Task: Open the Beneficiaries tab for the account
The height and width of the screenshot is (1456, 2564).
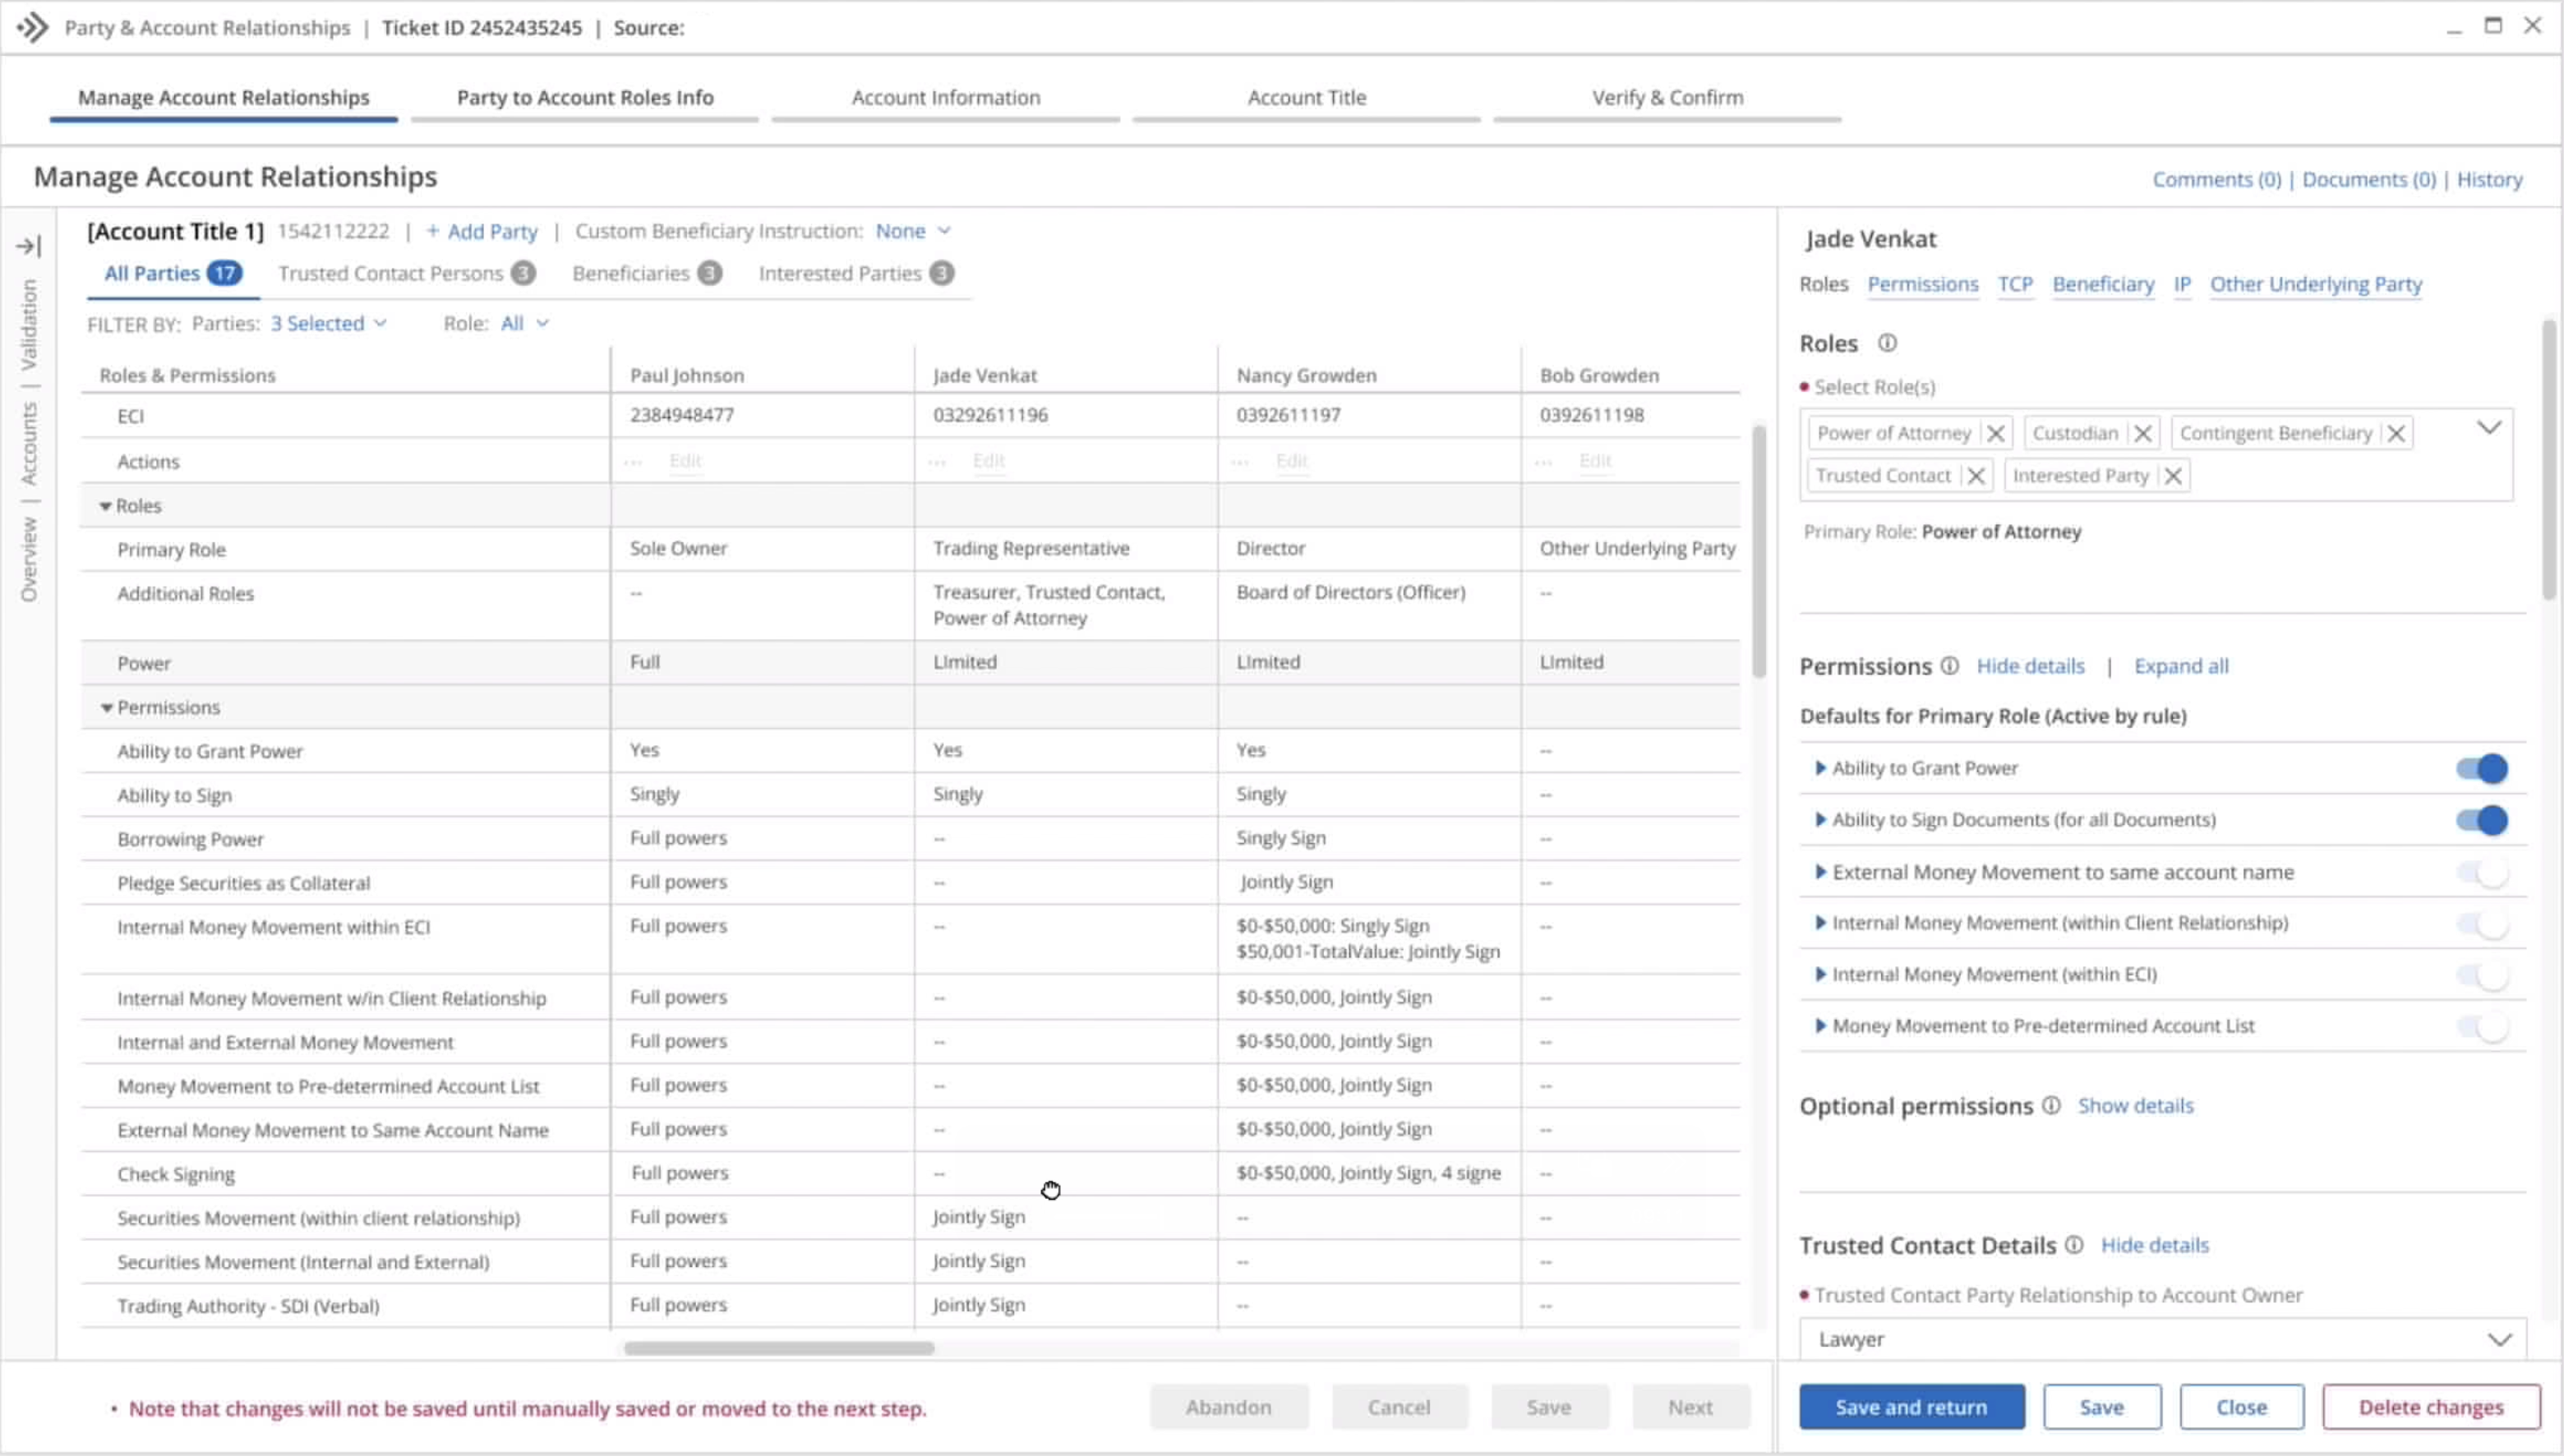Action: pos(632,273)
